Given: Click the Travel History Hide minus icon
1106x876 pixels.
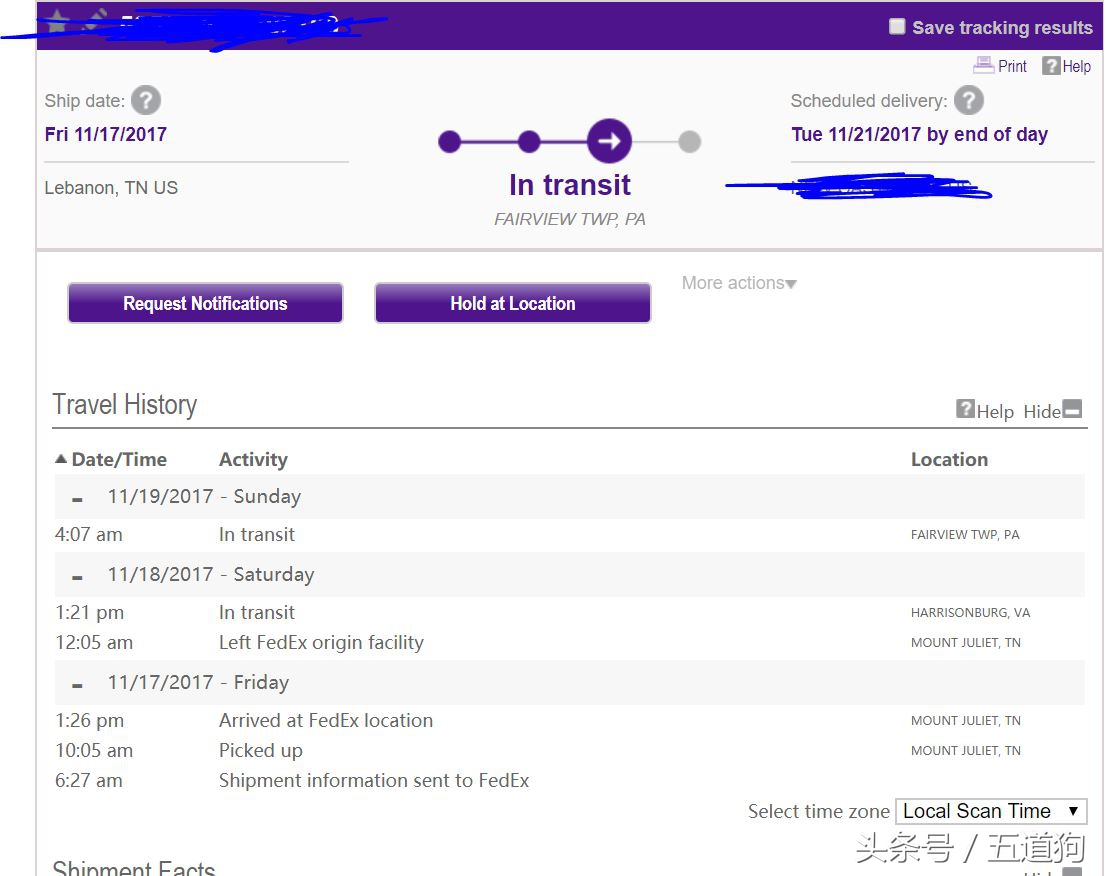Looking at the screenshot, I should pos(1072,409).
